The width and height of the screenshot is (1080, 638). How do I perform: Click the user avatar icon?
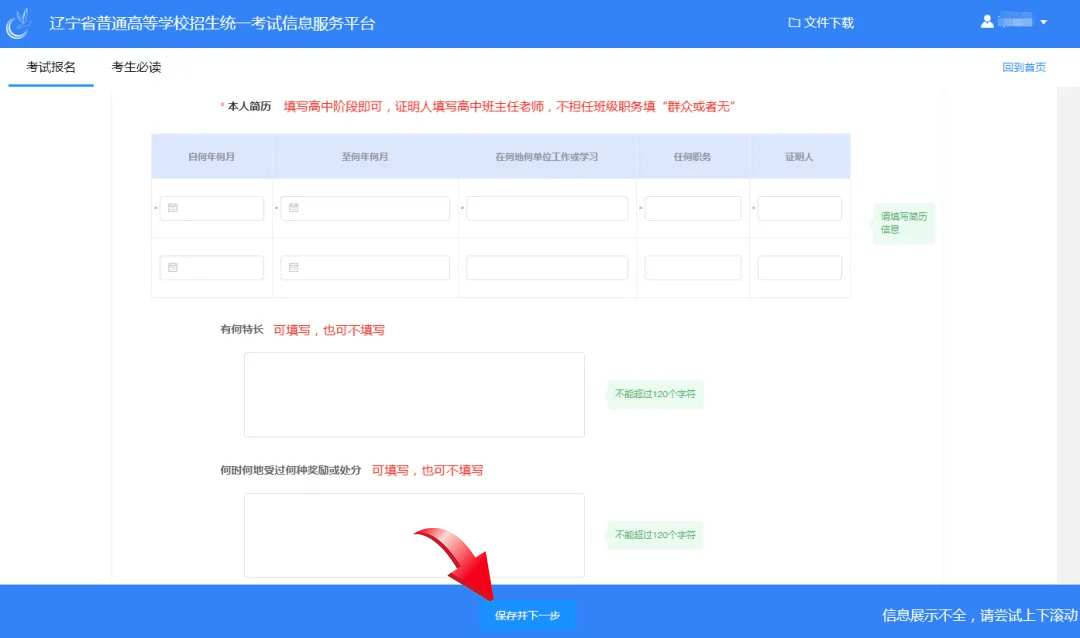988,22
